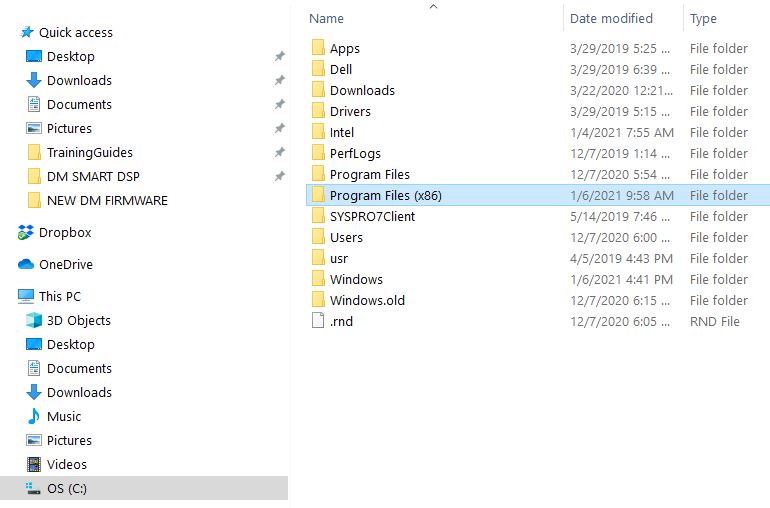770x508 pixels.
Task: Sort by the Name column header
Action: (x=327, y=19)
